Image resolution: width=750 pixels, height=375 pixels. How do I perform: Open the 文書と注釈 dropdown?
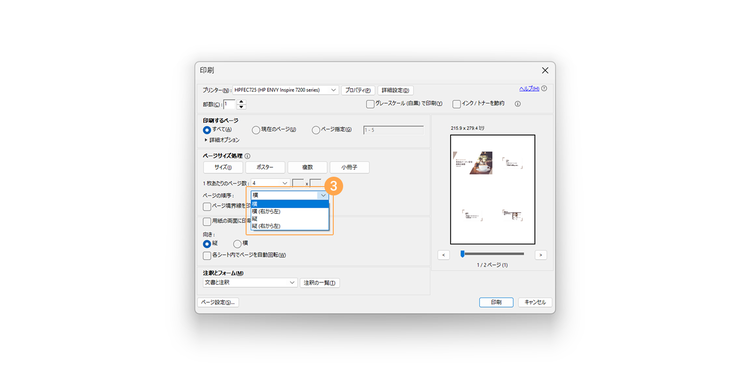[x=250, y=283]
